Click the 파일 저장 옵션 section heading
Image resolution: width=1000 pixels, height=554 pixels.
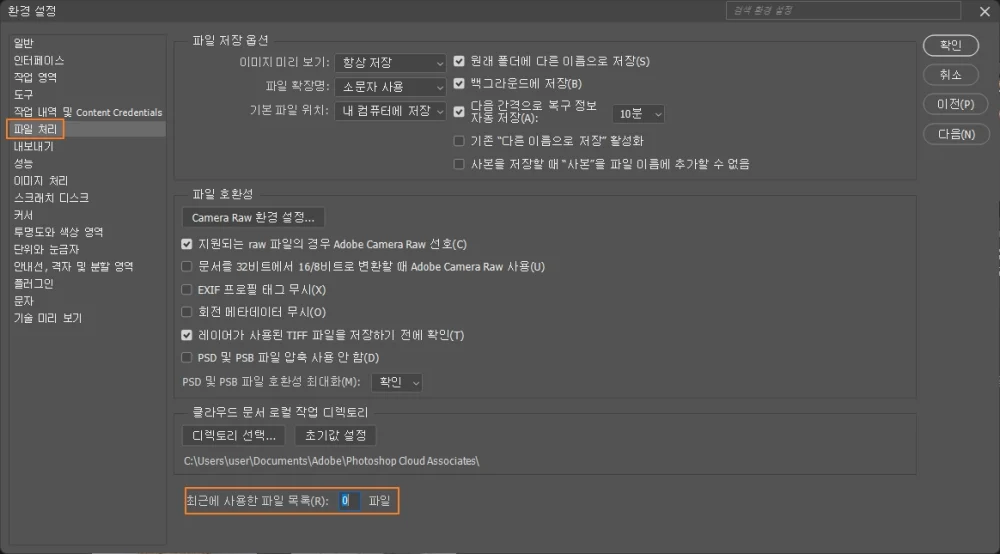click(x=230, y=40)
